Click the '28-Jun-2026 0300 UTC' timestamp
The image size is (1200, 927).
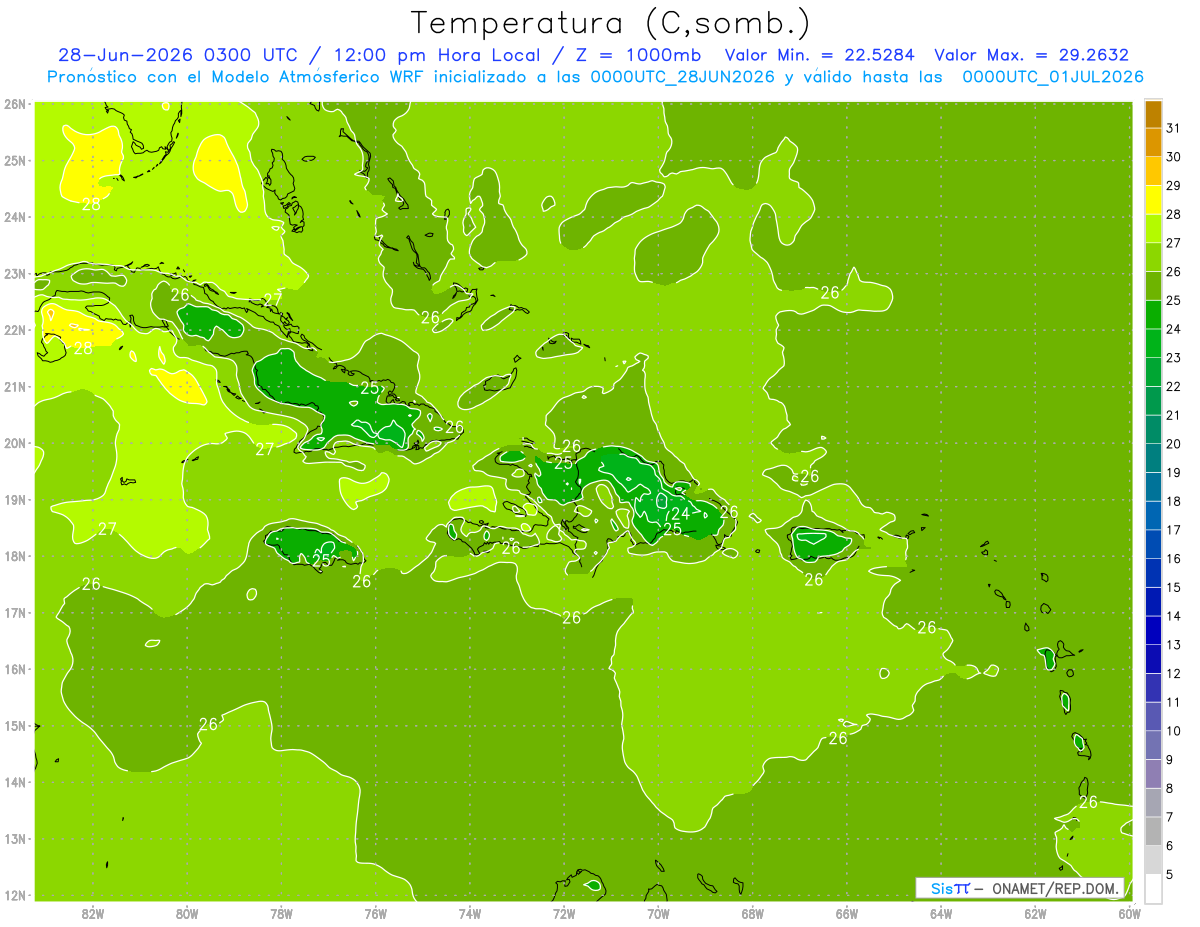point(177,55)
